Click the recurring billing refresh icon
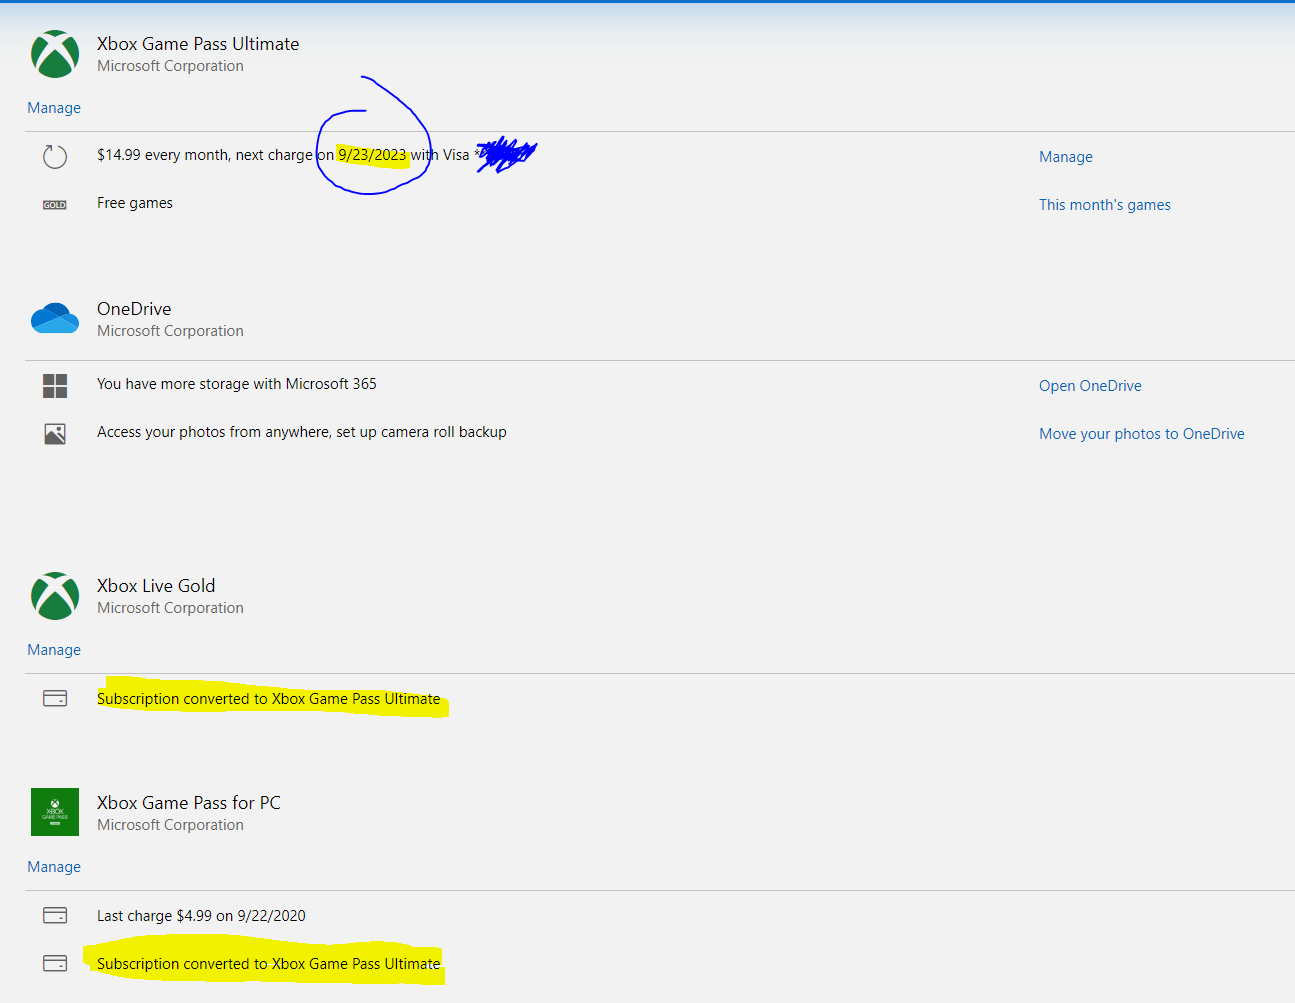The height and width of the screenshot is (1003, 1295). point(55,157)
